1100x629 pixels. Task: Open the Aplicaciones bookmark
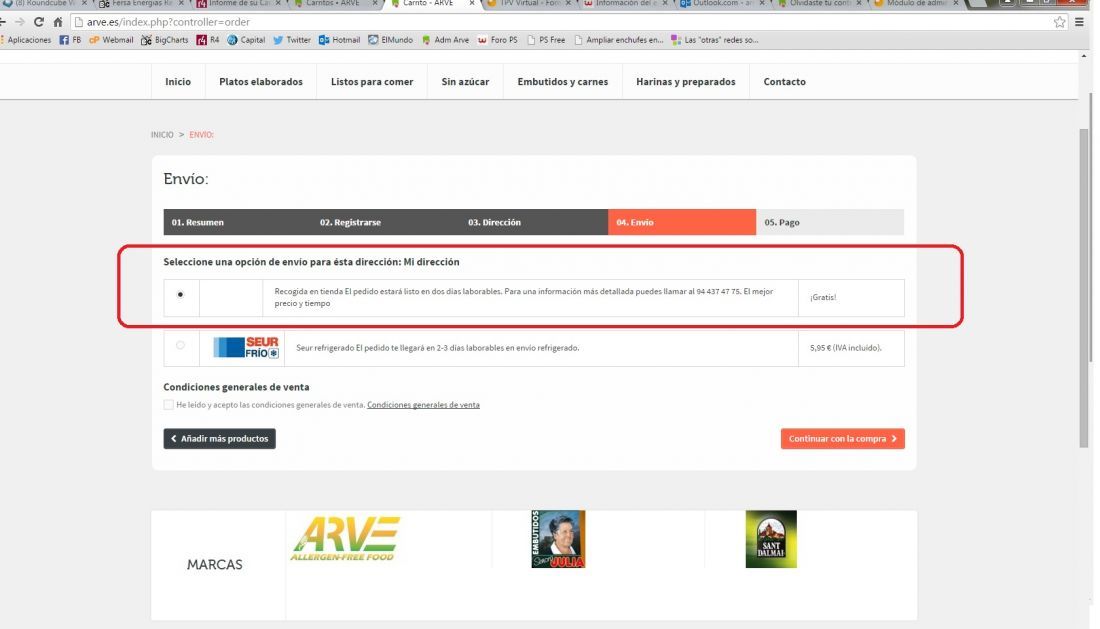[x=27, y=40]
